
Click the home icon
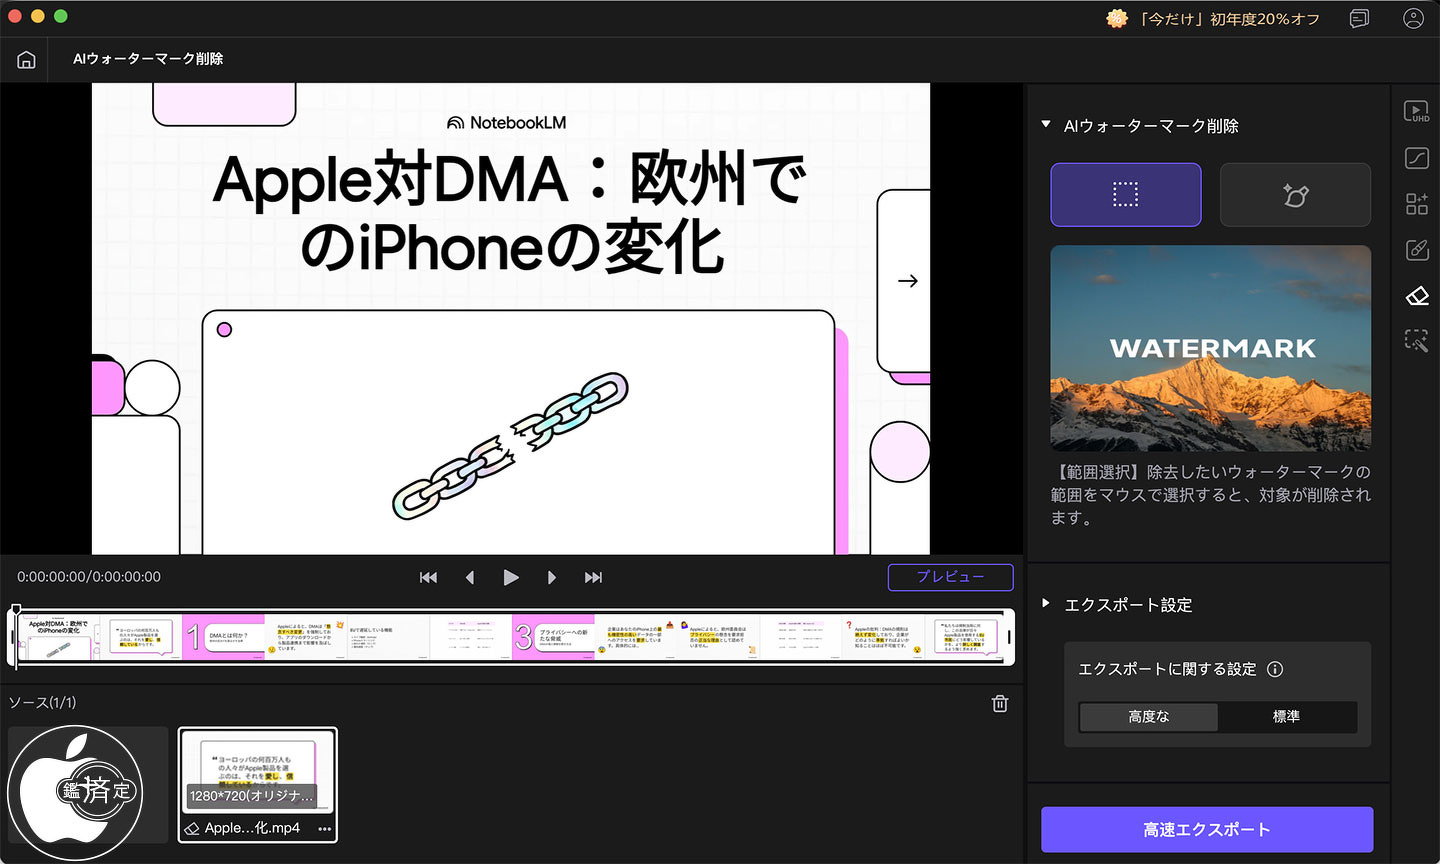pos(27,60)
